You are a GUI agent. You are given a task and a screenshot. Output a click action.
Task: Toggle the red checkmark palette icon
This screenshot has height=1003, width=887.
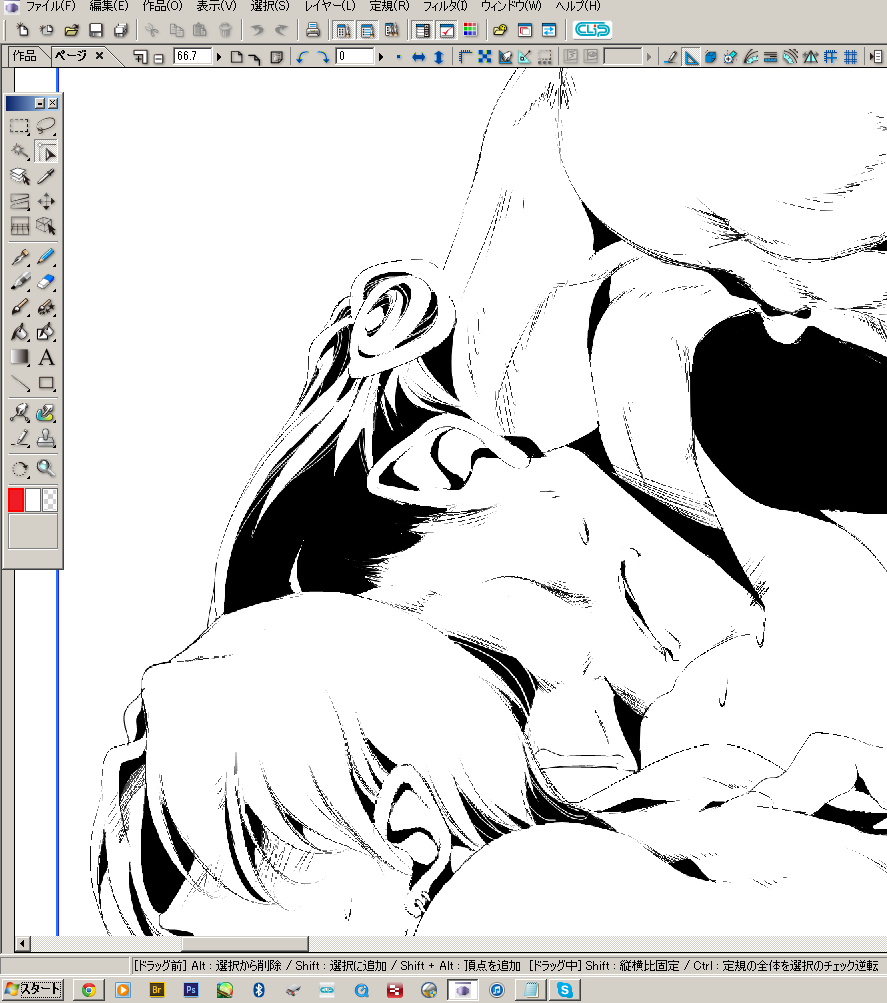tap(446, 30)
